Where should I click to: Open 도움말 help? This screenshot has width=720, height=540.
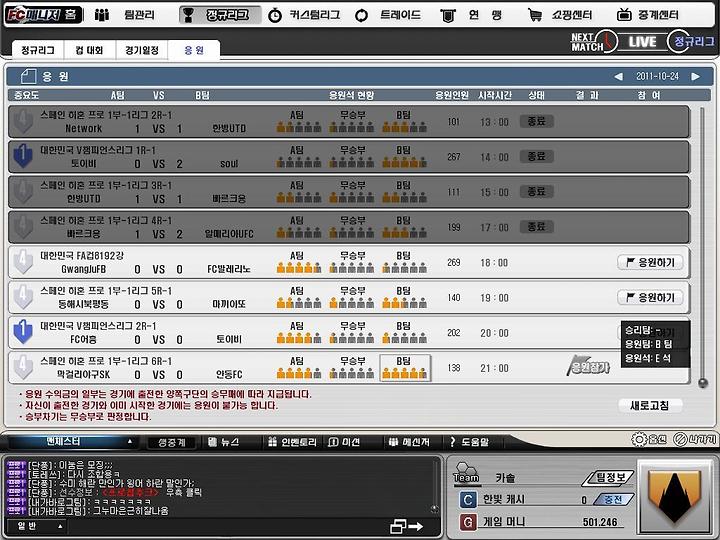point(469,442)
